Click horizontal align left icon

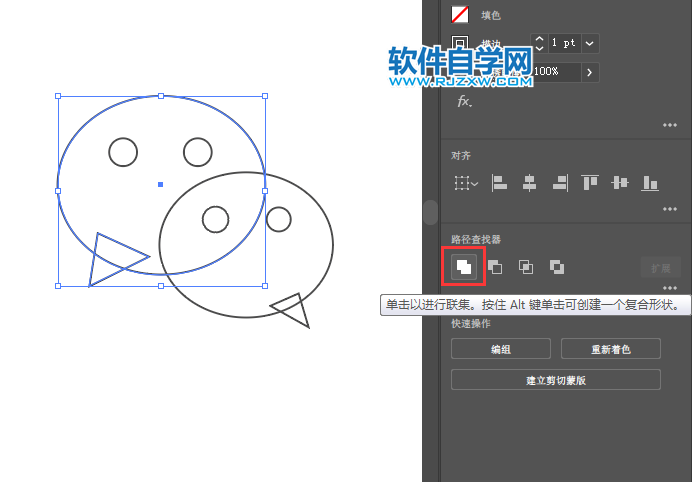[x=499, y=183]
